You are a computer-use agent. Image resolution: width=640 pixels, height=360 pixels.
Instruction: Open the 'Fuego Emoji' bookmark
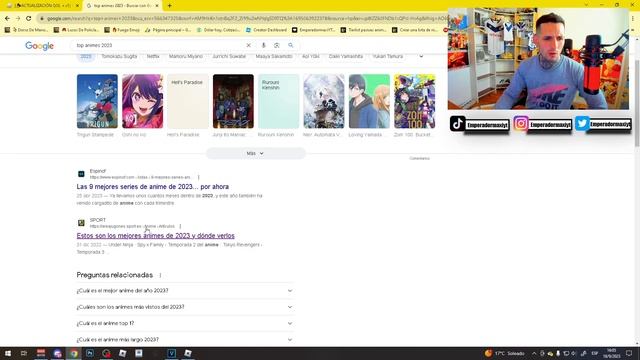point(122,30)
